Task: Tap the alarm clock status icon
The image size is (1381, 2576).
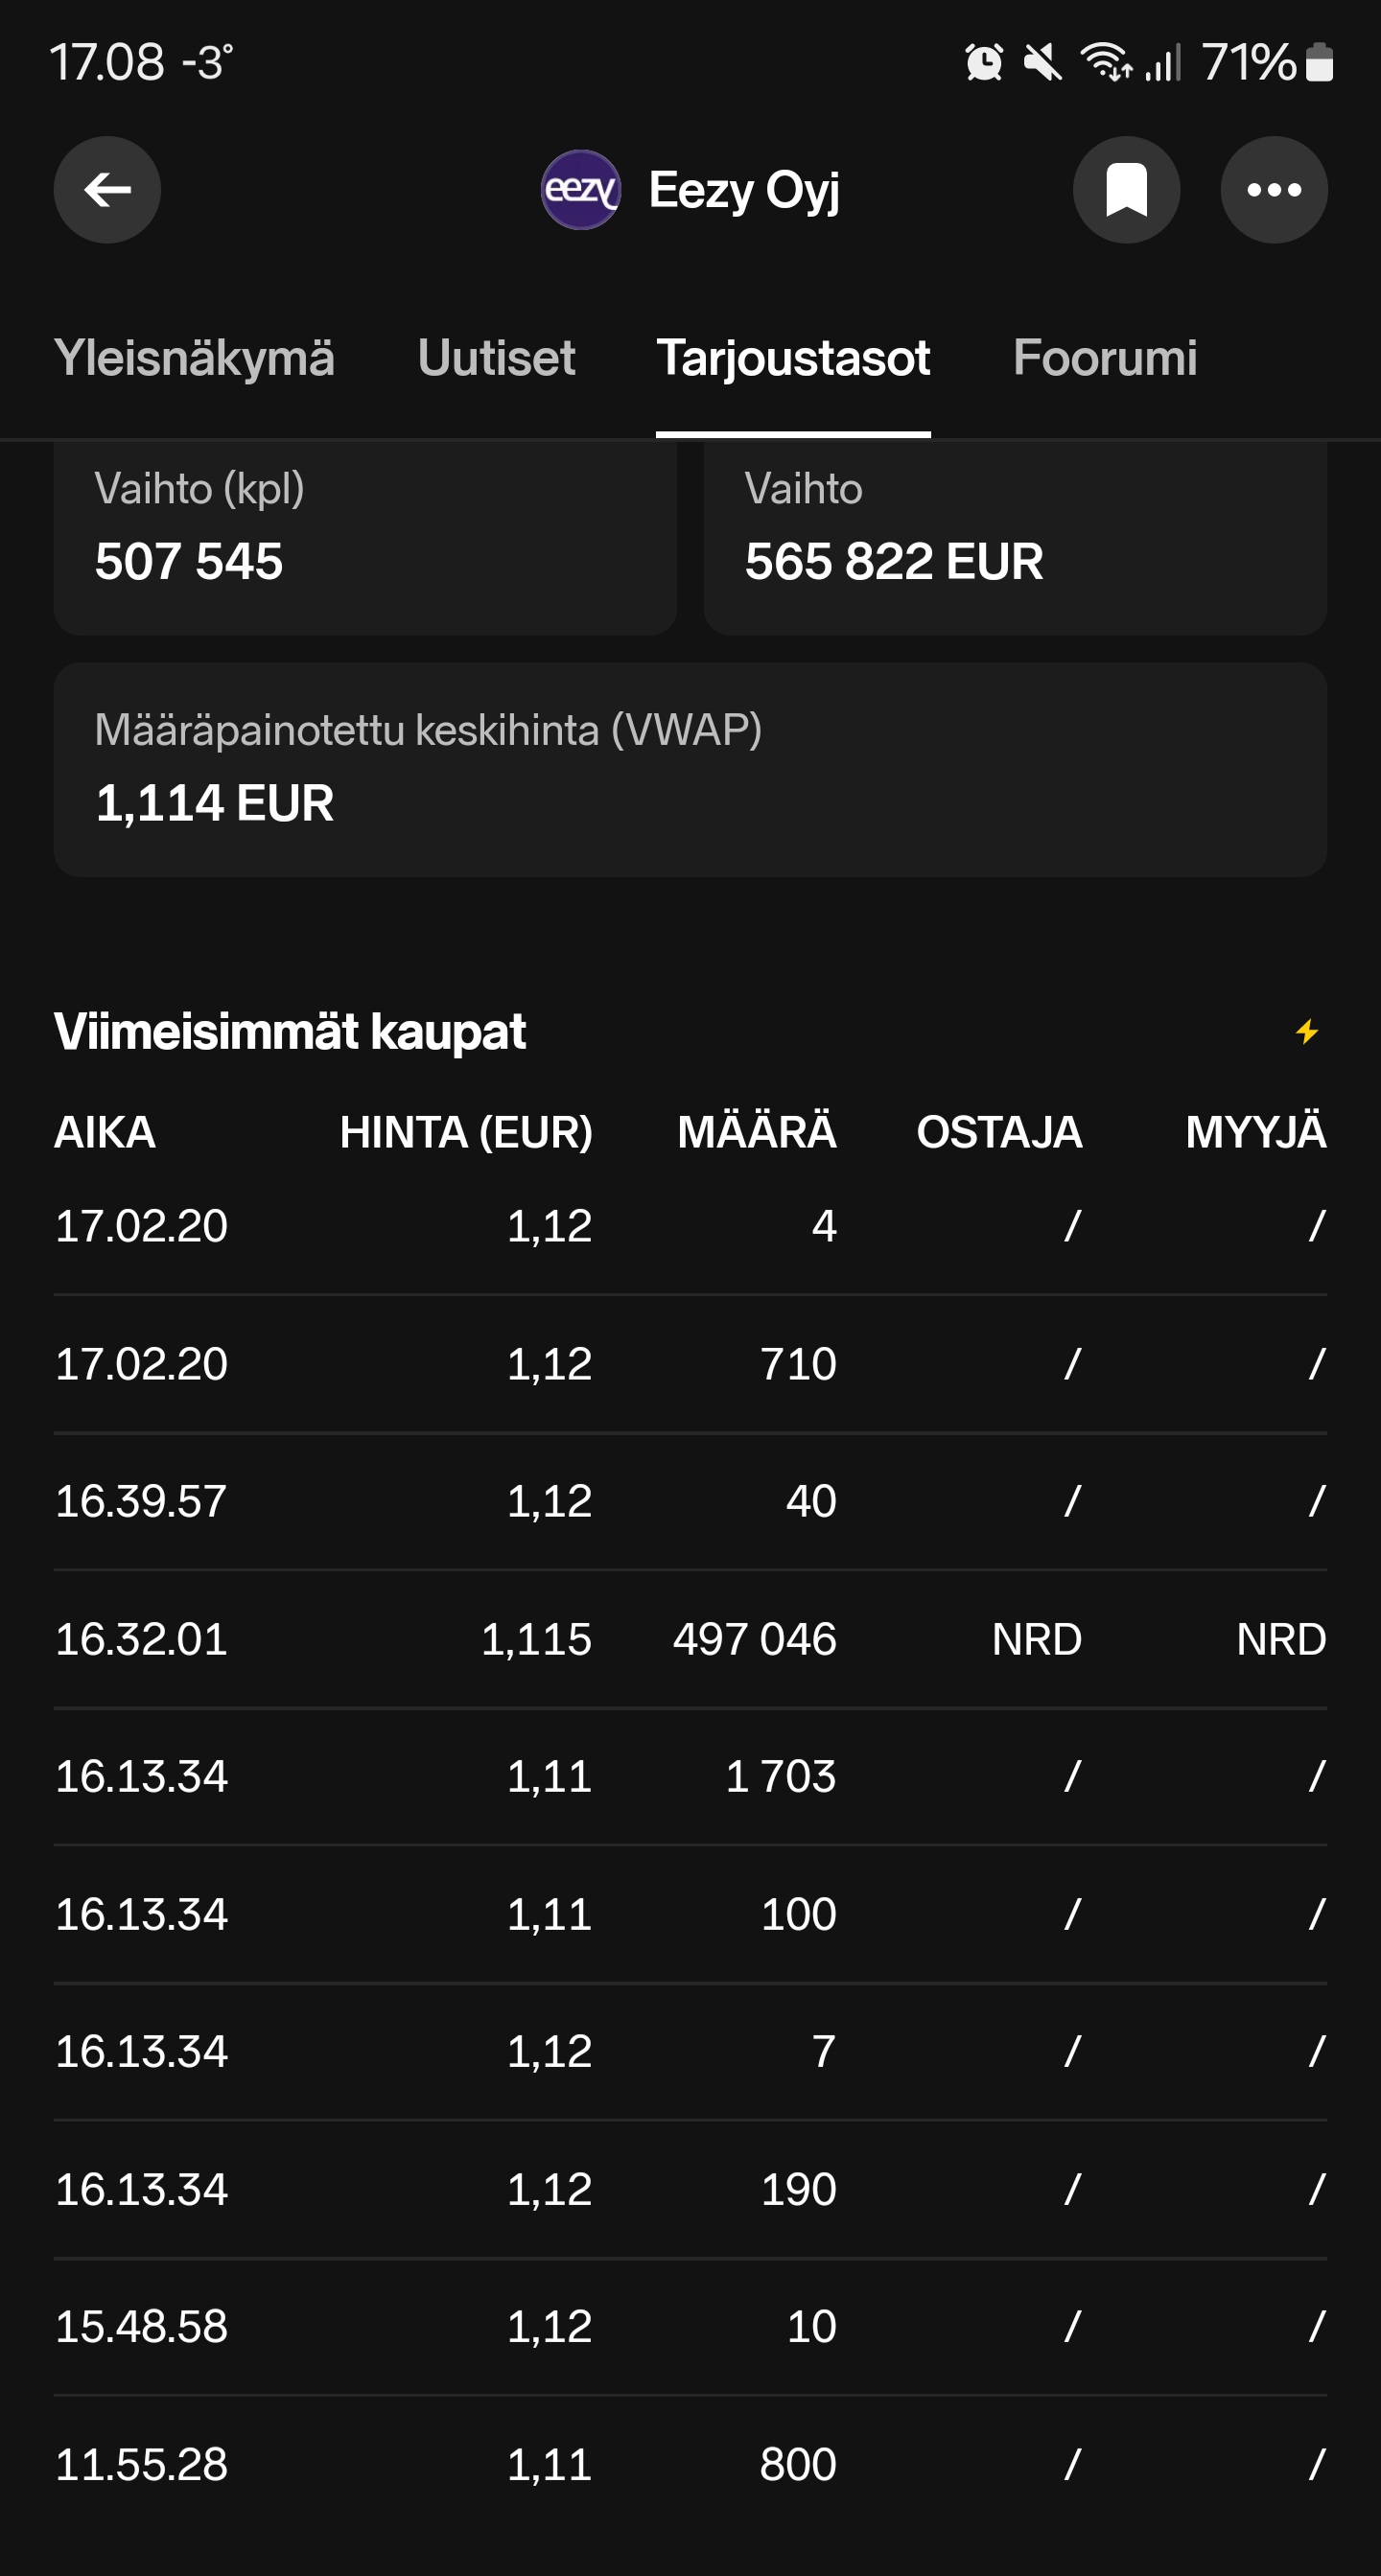Action: coord(984,63)
